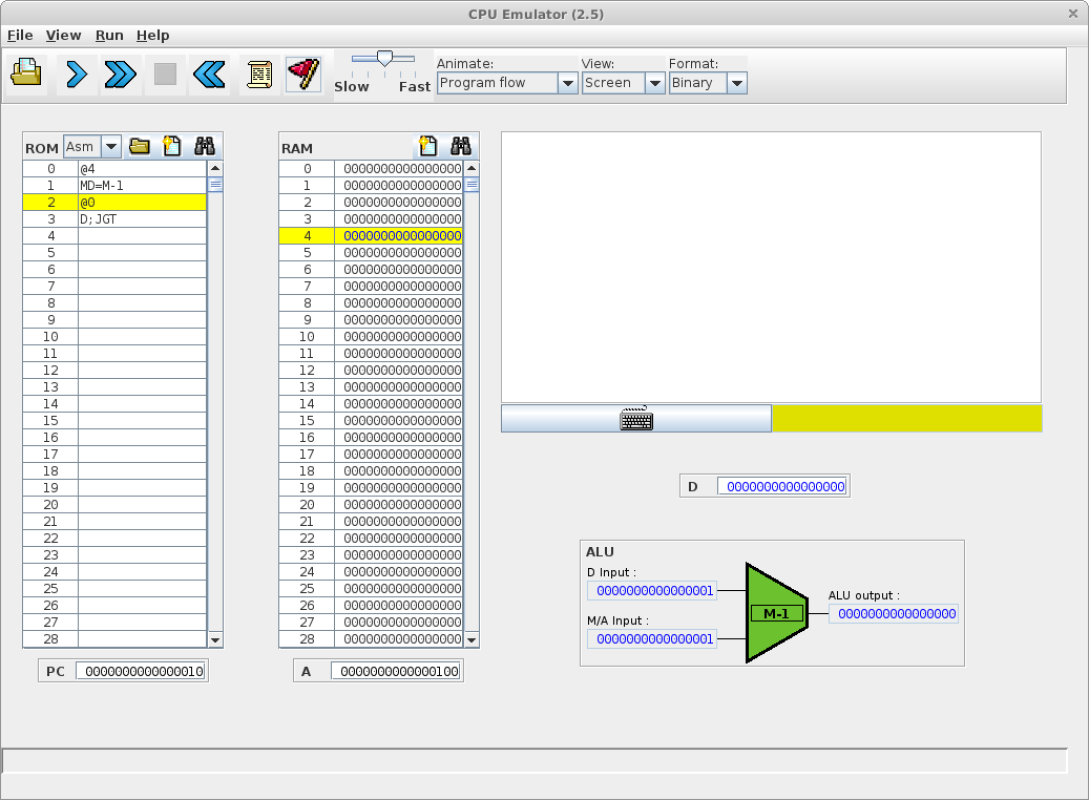Image resolution: width=1089 pixels, height=800 pixels.
Task: Click the ALU output value
Action: [x=894, y=614]
